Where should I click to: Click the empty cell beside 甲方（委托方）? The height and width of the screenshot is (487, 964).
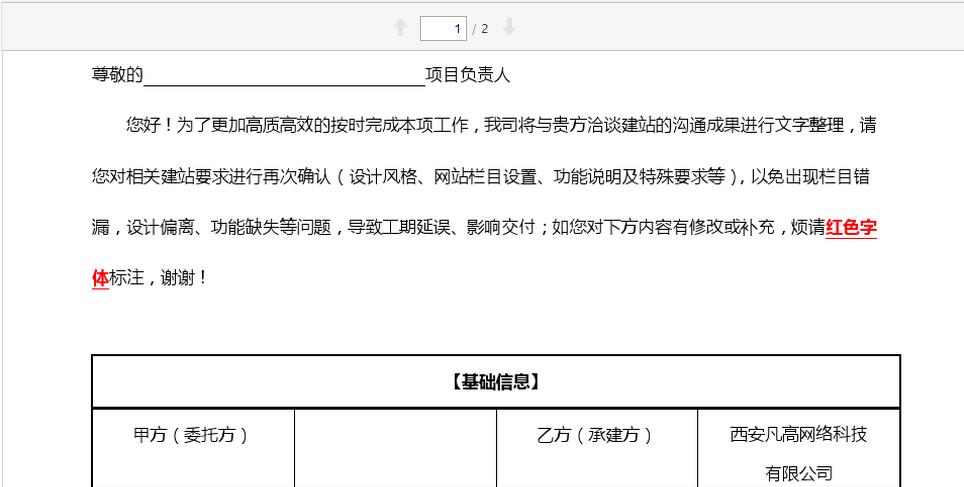pos(395,450)
